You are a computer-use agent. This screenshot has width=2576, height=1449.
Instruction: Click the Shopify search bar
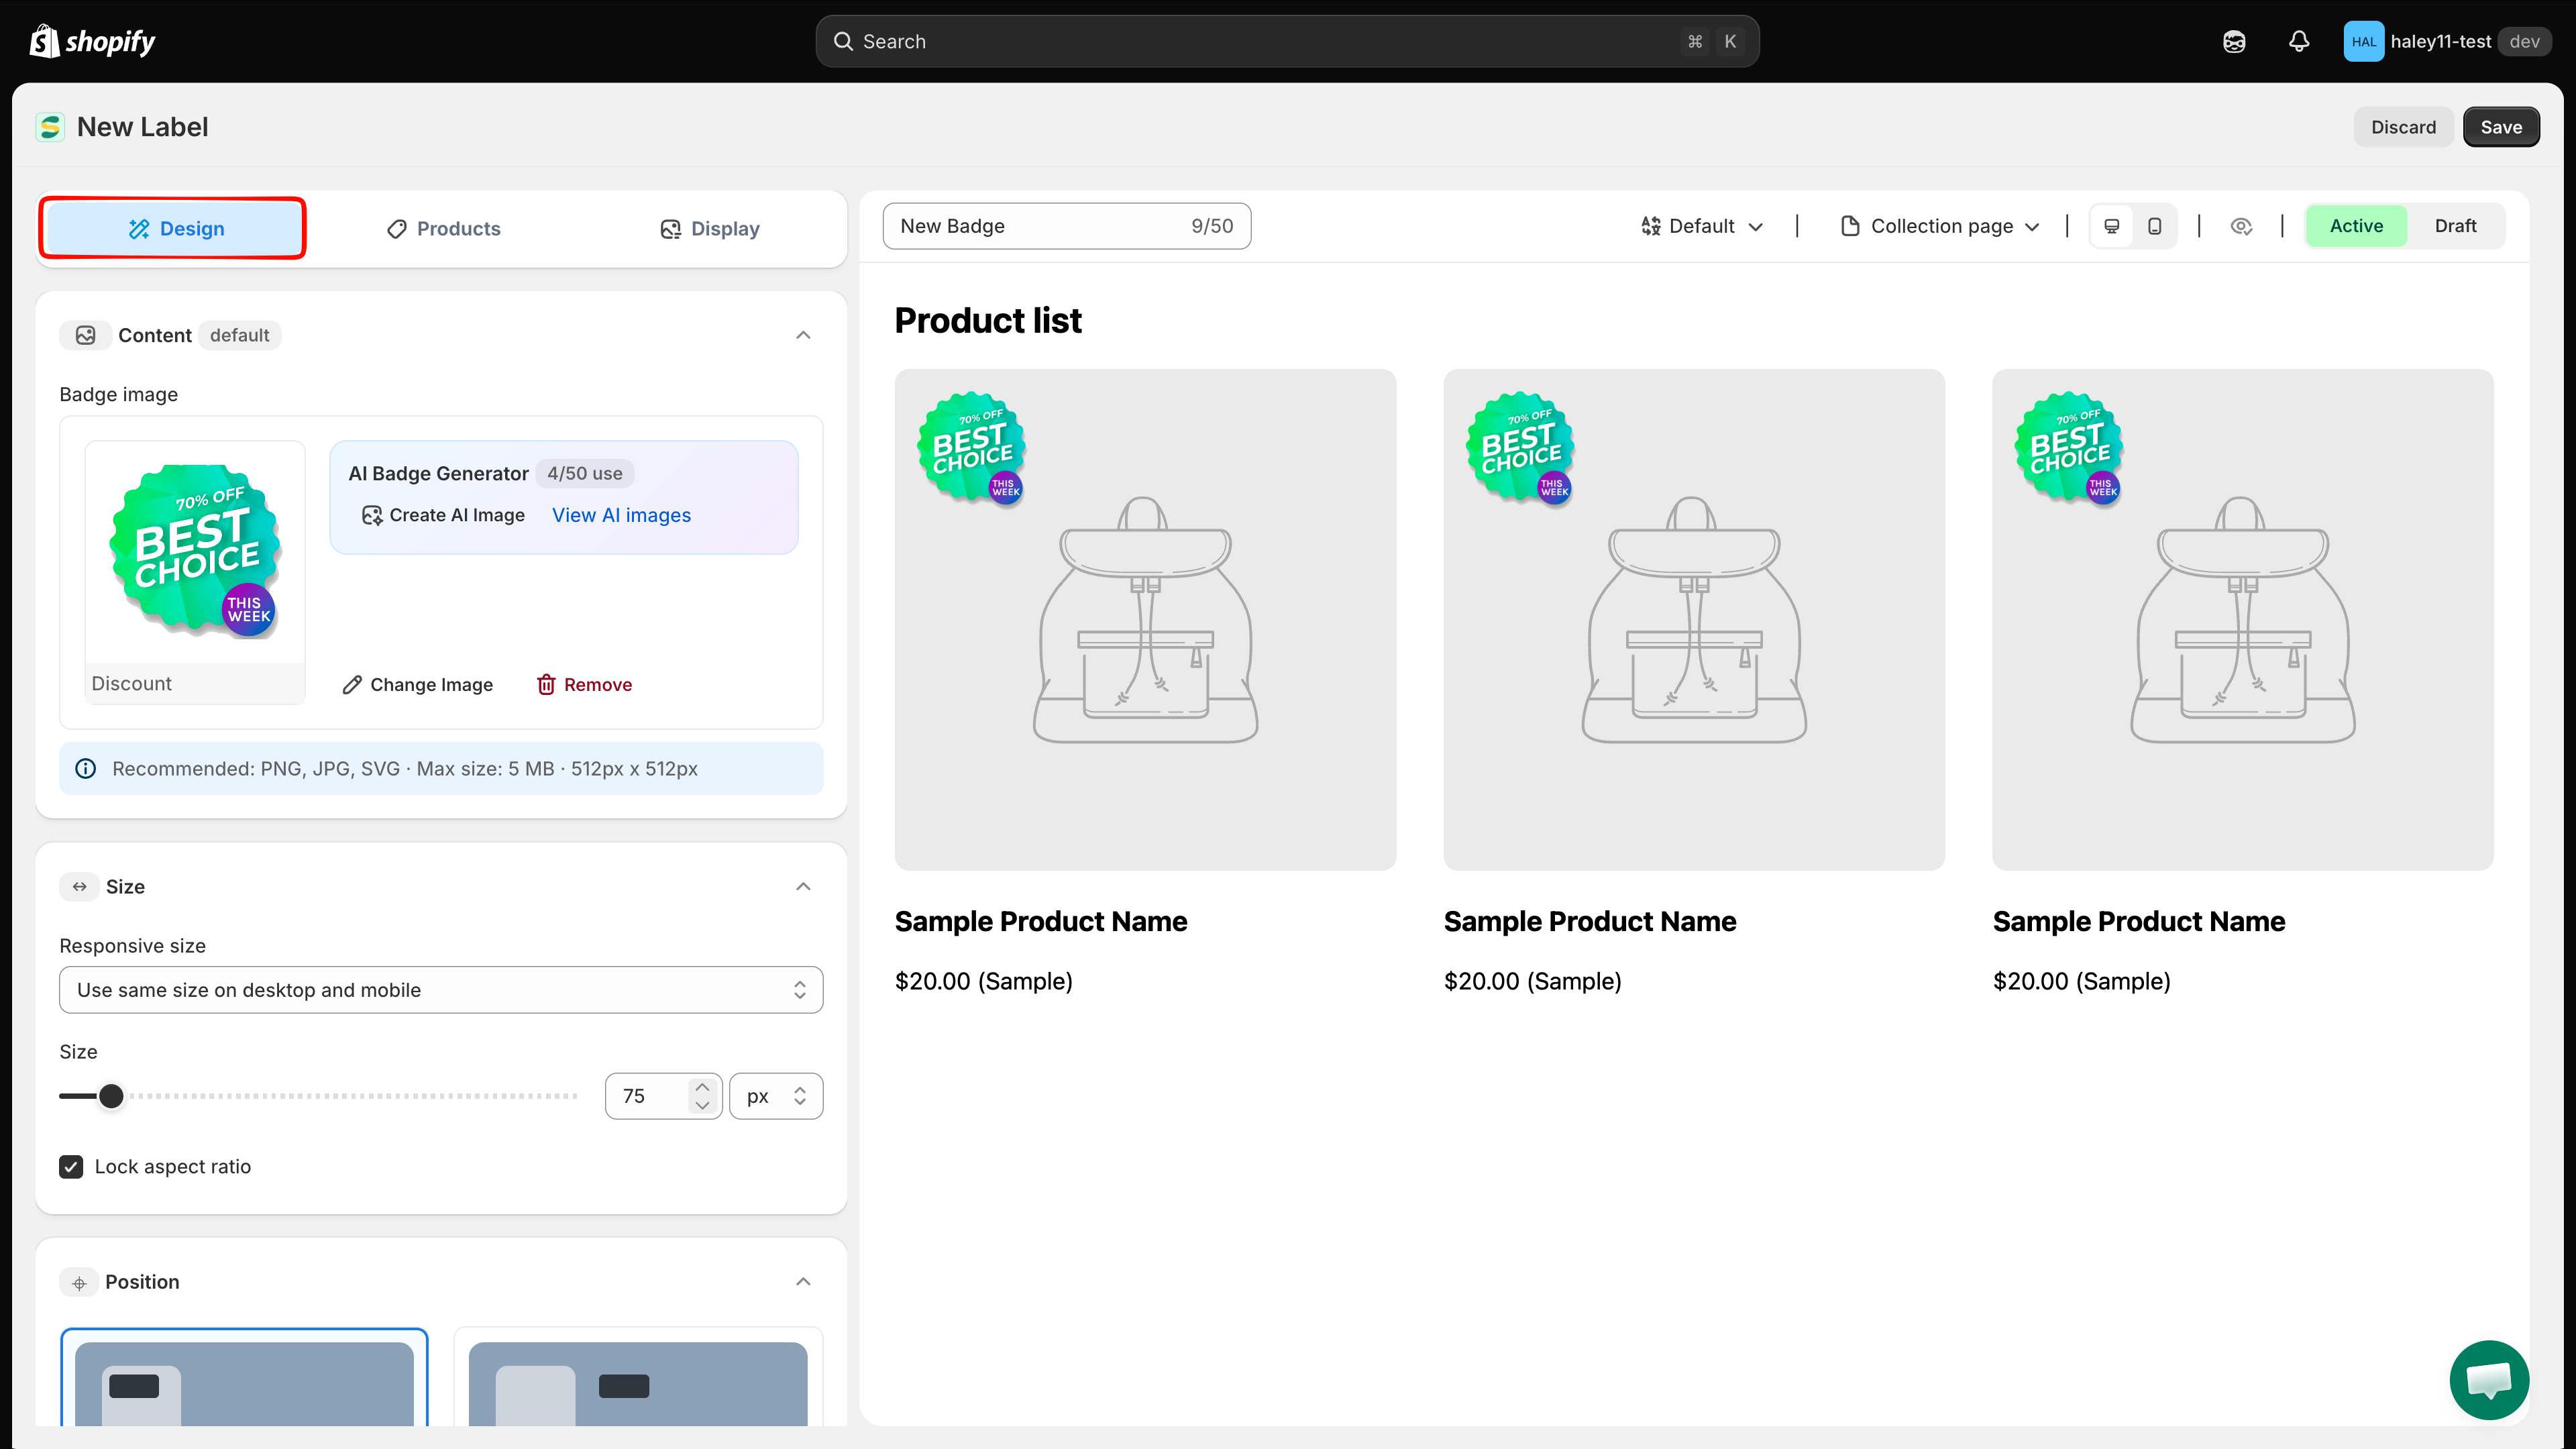(x=1287, y=41)
